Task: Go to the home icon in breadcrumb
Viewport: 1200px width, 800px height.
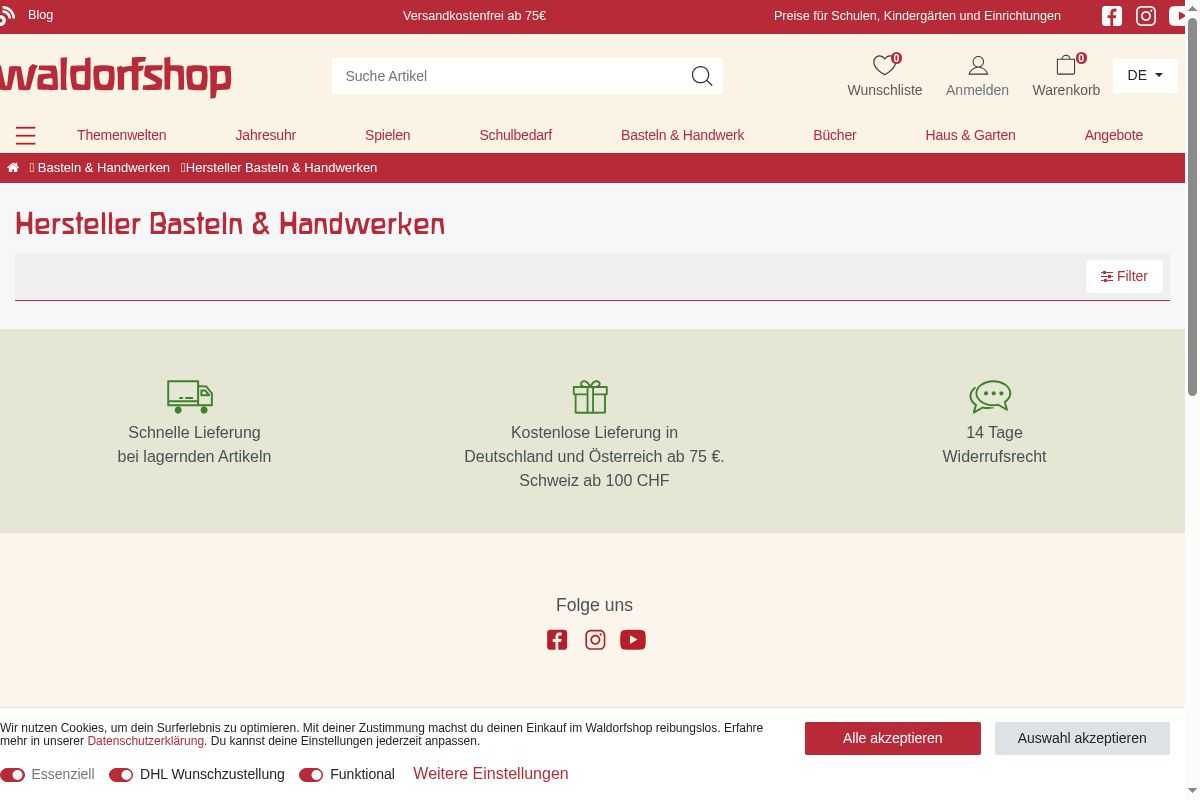Action: 13,168
